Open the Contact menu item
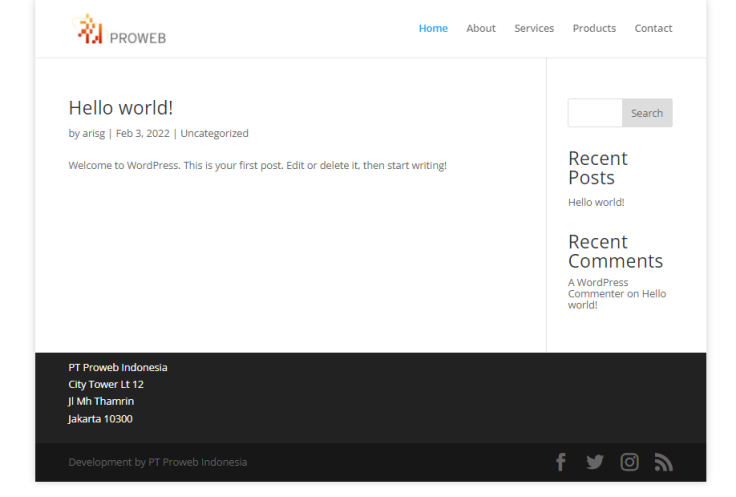The image size is (736, 497). point(653,28)
